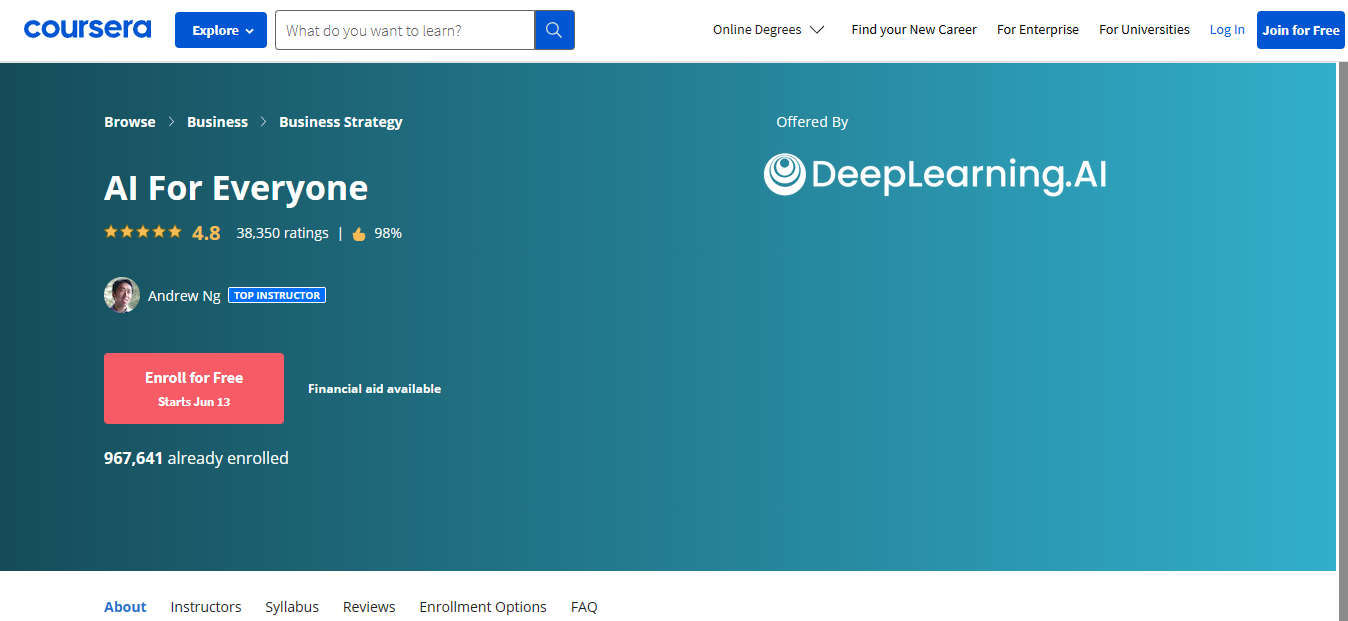
Task: Switch to the Reviews tab
Action: (369, 607)
